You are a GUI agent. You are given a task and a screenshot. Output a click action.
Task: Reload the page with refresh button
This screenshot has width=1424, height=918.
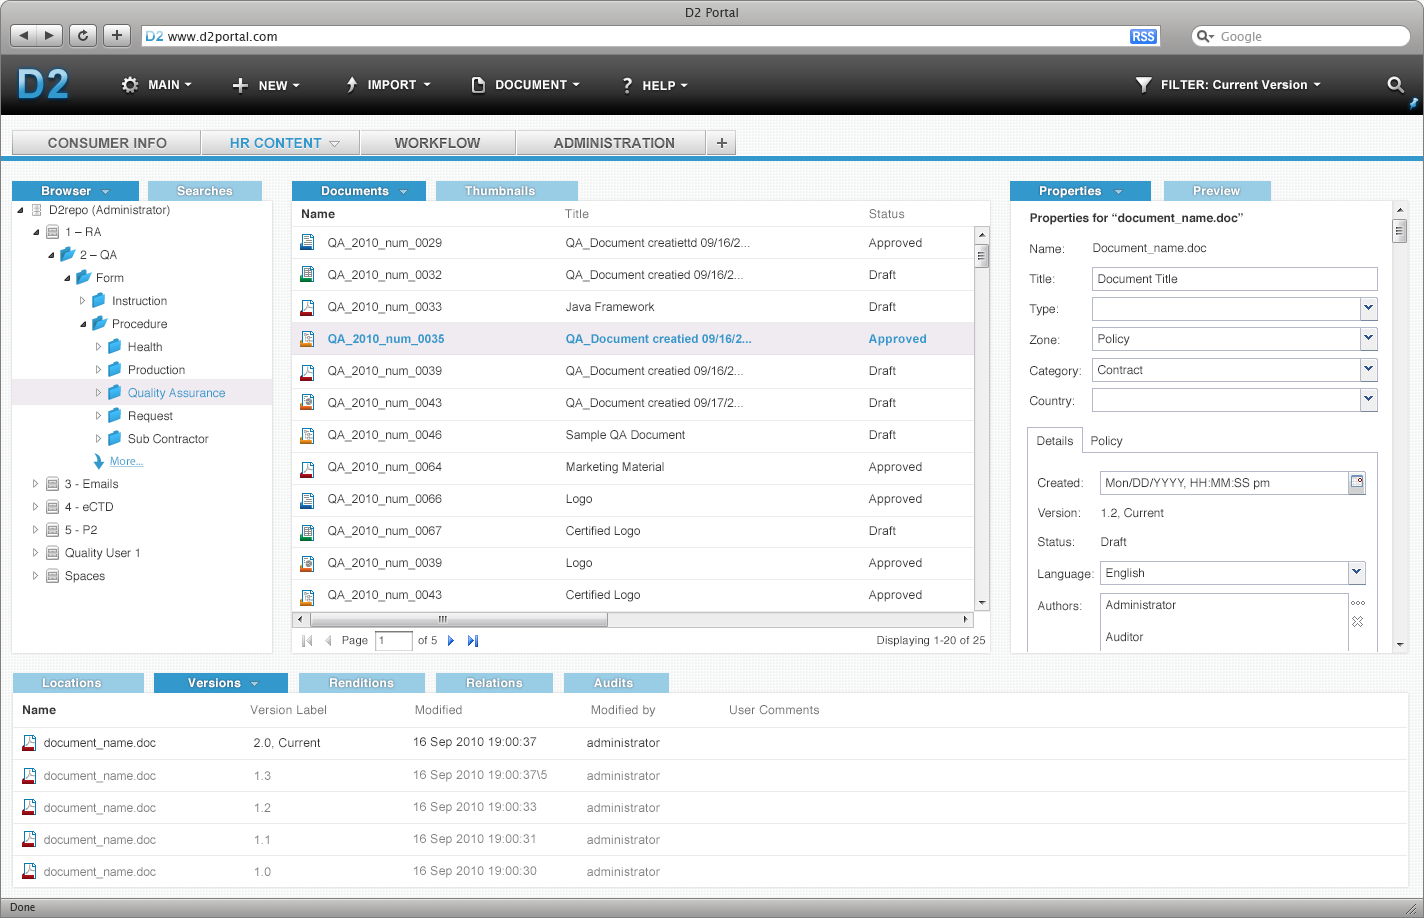[x=83, y=35]
